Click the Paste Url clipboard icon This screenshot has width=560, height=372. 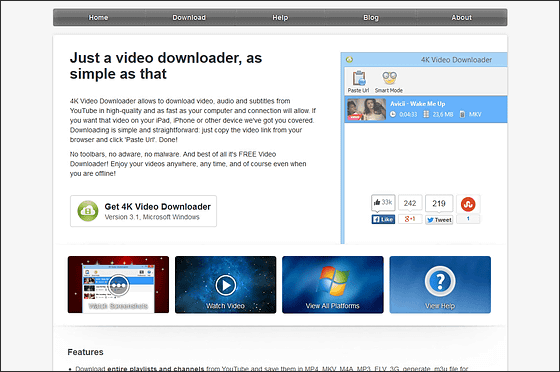tap(359, 79)
